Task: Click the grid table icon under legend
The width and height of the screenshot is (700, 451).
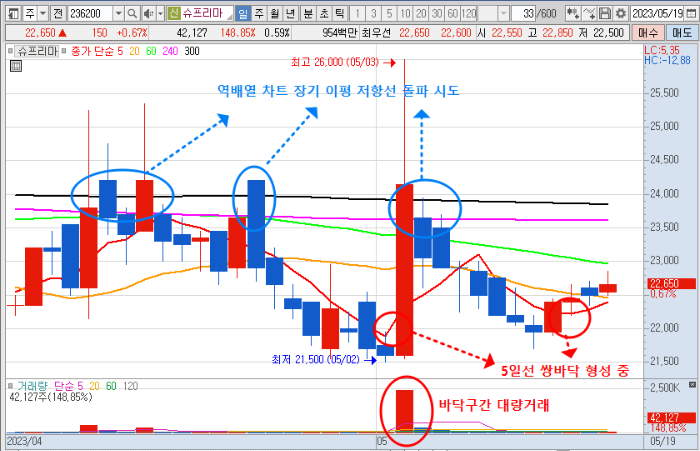Action: click(x=16, y=67)
